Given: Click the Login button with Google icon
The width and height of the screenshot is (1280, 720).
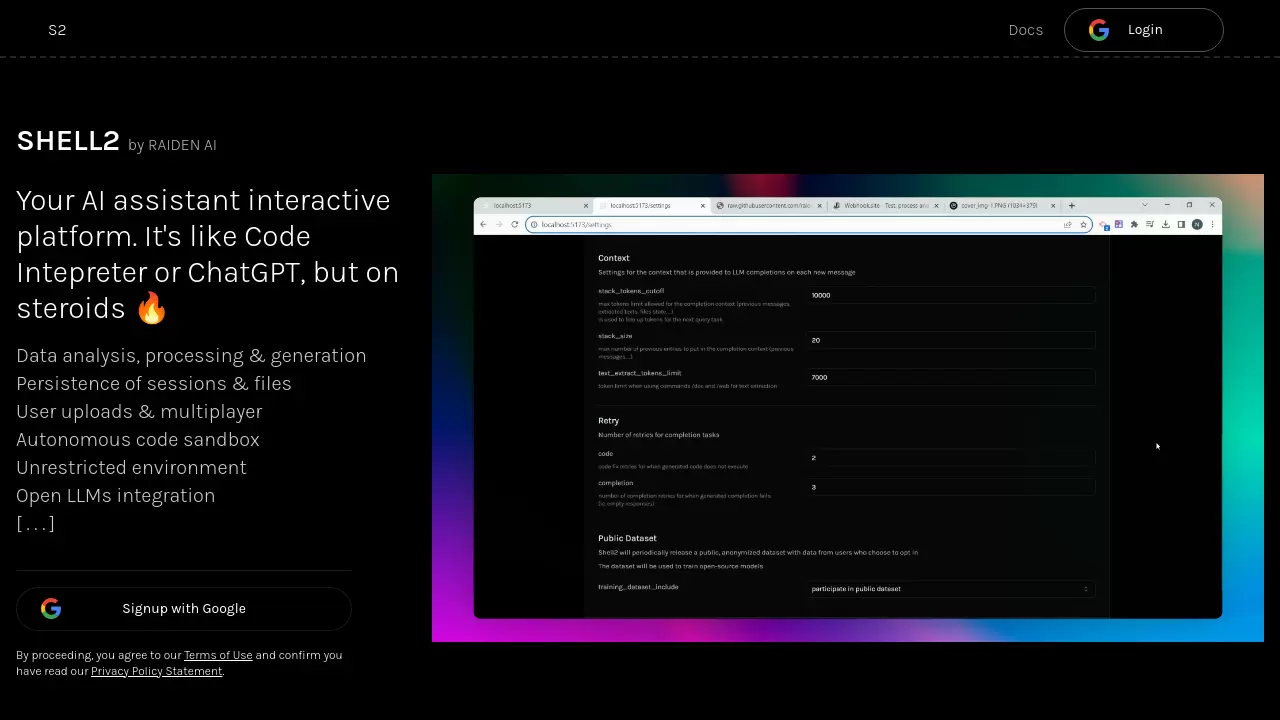Looking at the screenshot, I should [x=1144, y=30].
